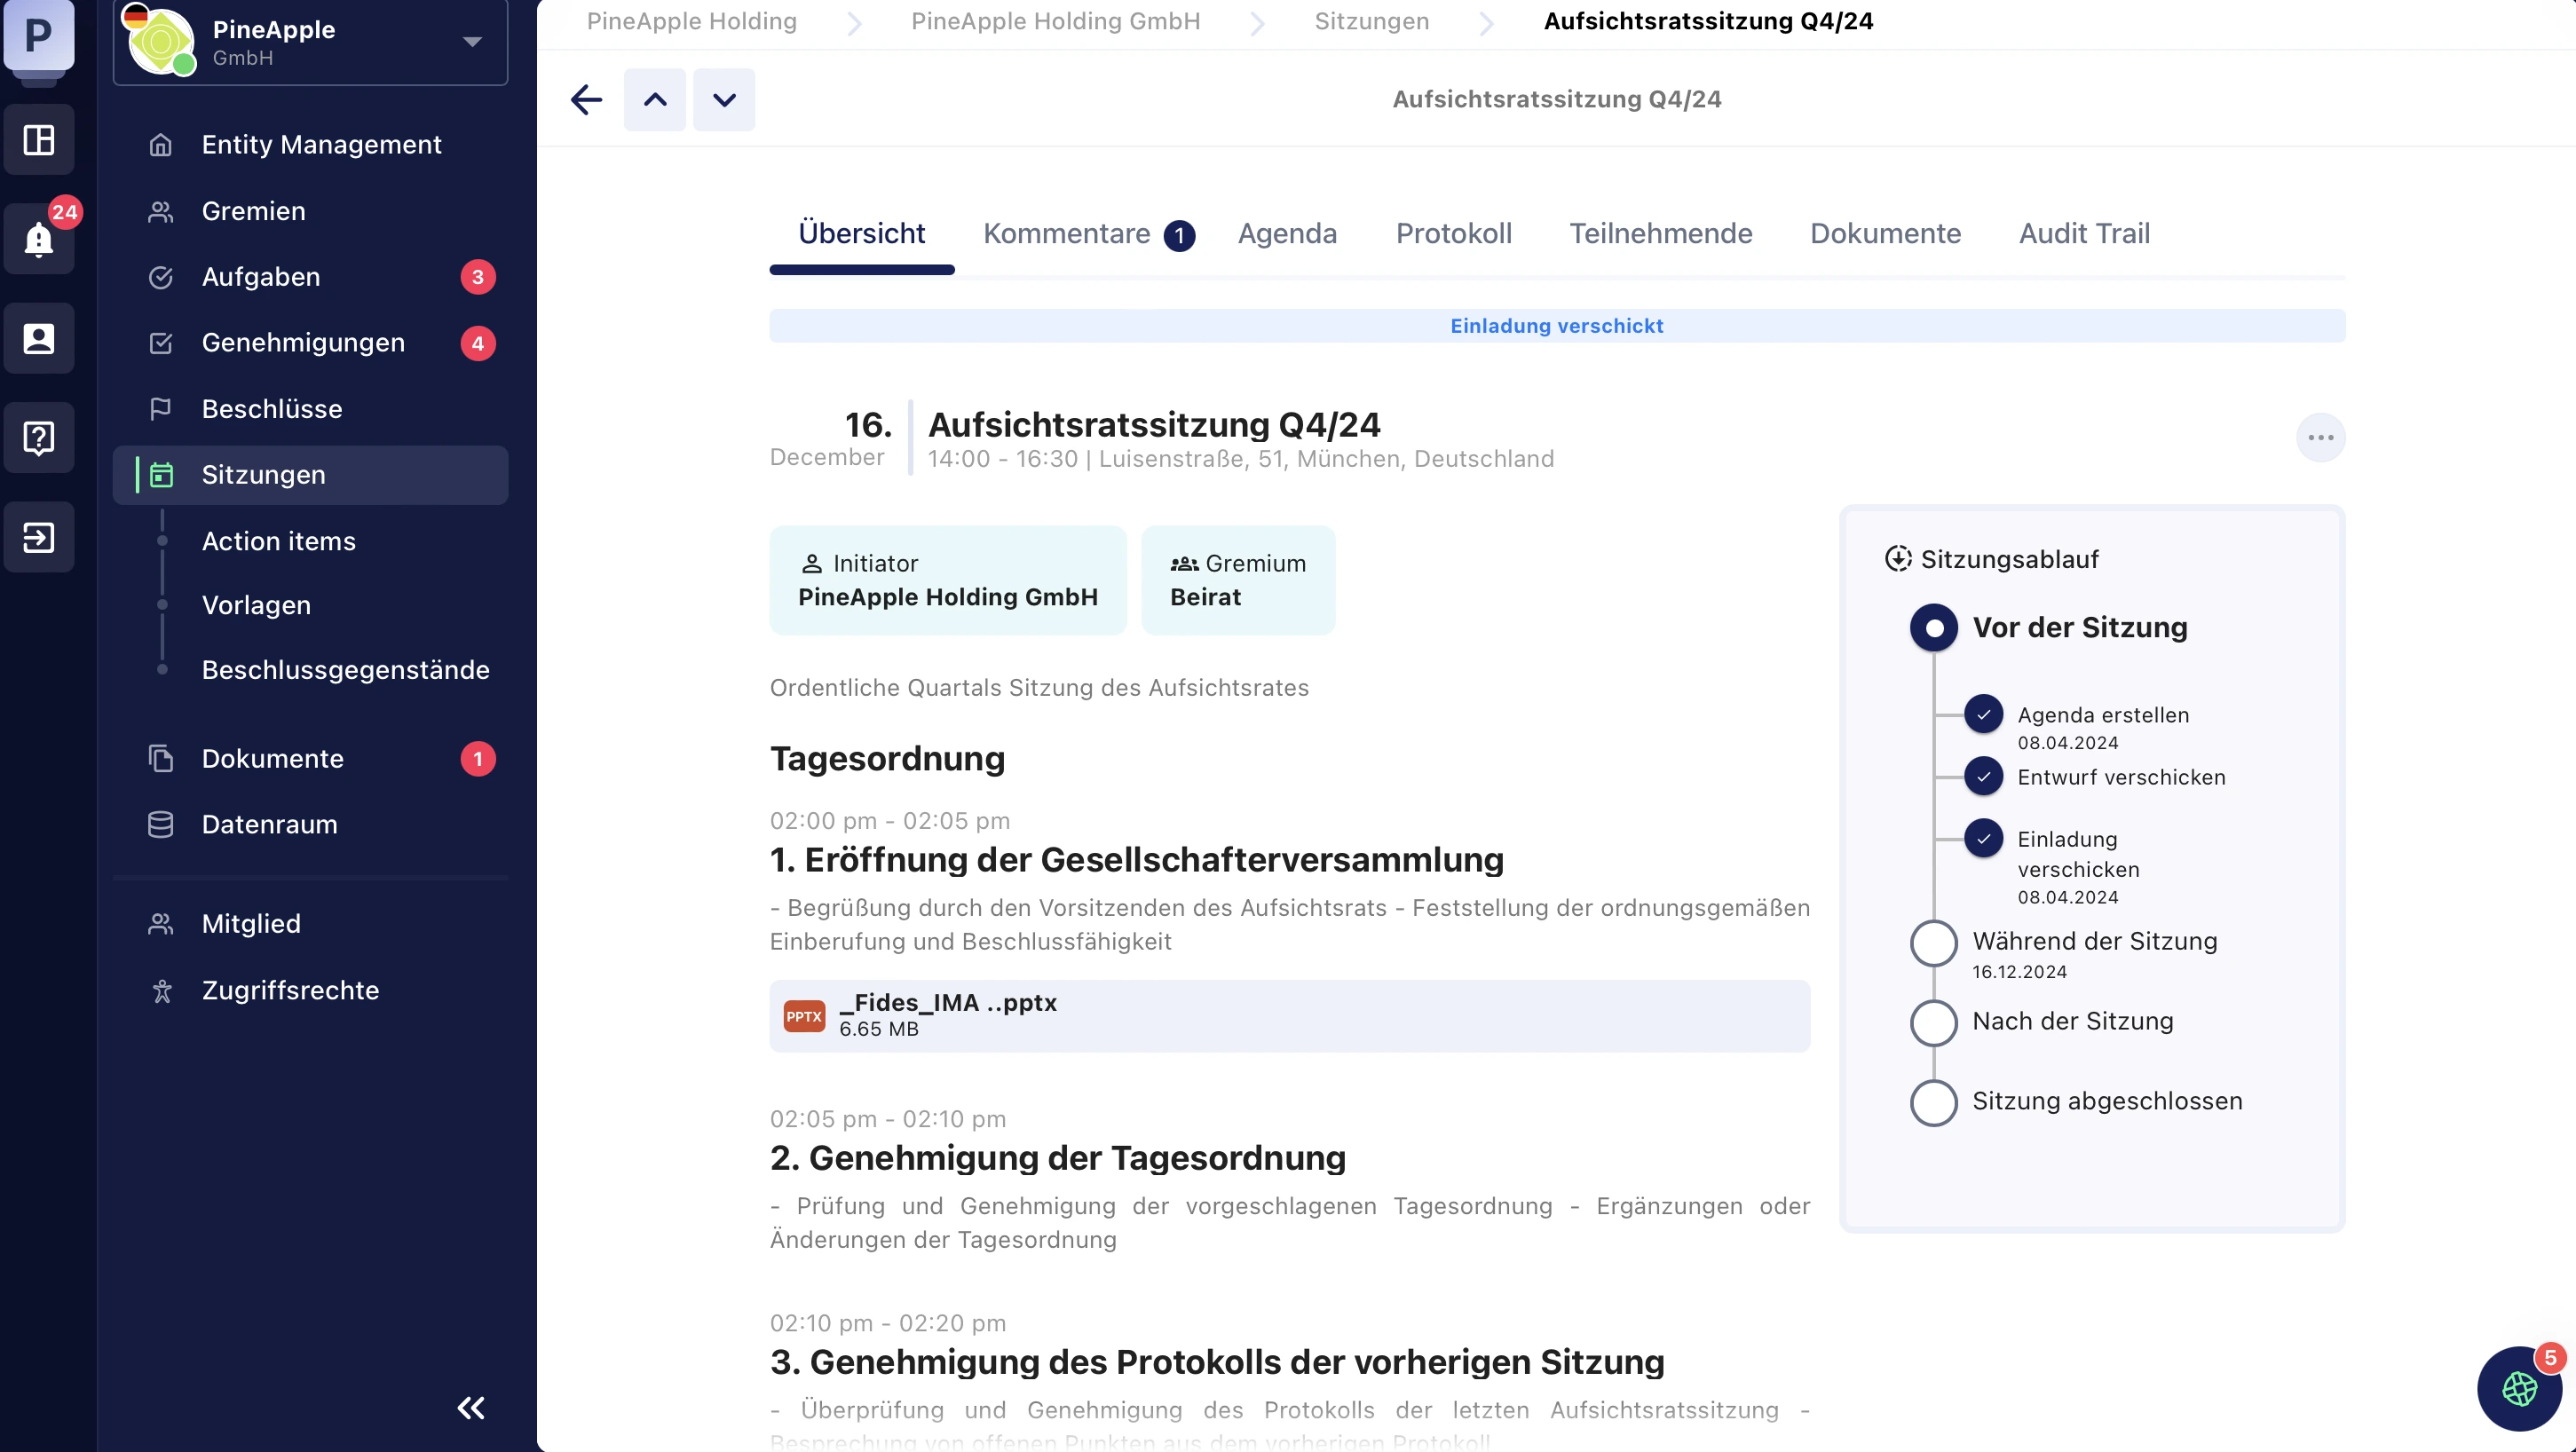Go to previous meeting with up chevron

(x=654, y=99)
